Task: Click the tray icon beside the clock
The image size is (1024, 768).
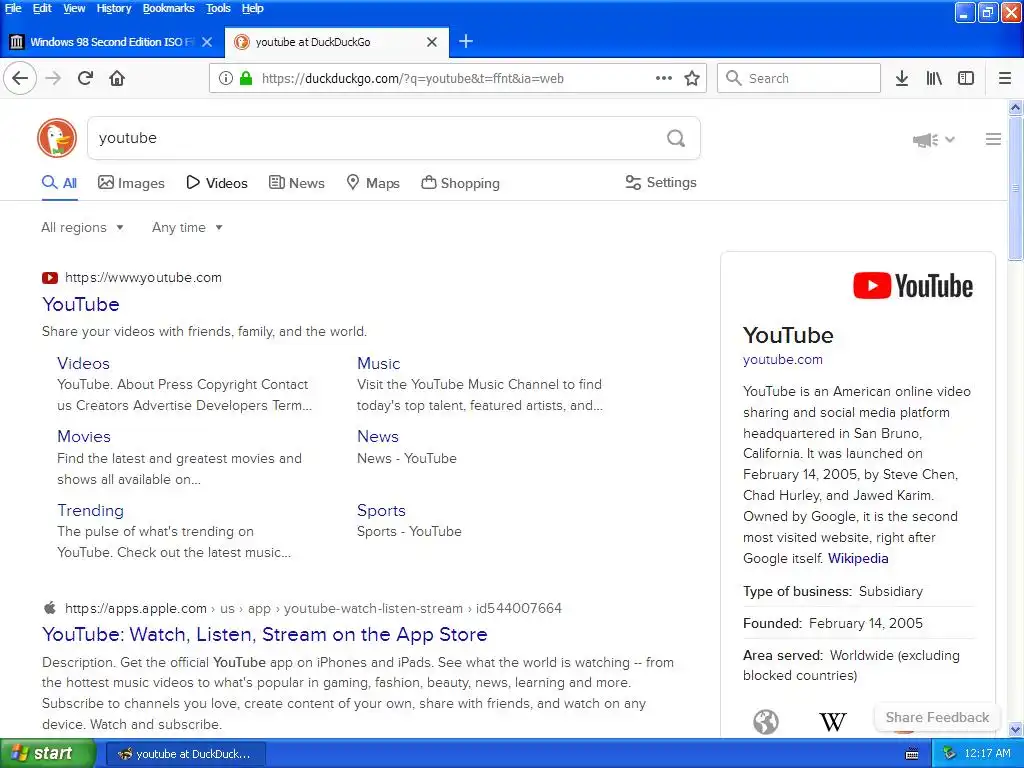Action: coord(949,754)
